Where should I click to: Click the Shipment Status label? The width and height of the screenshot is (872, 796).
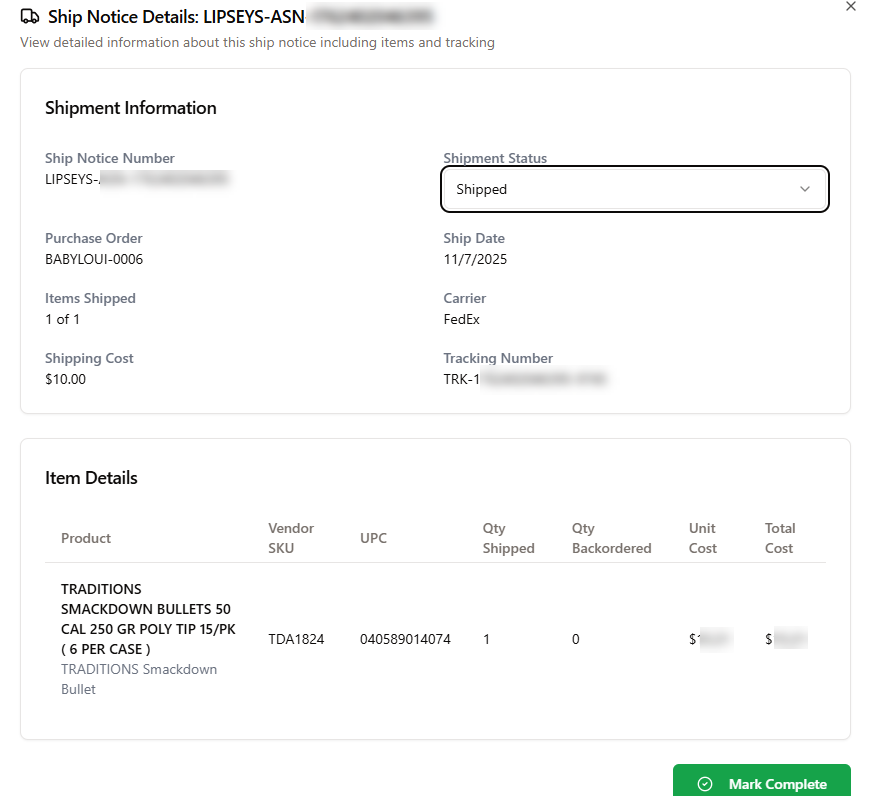pyautogui.click(x=495, y=158)
